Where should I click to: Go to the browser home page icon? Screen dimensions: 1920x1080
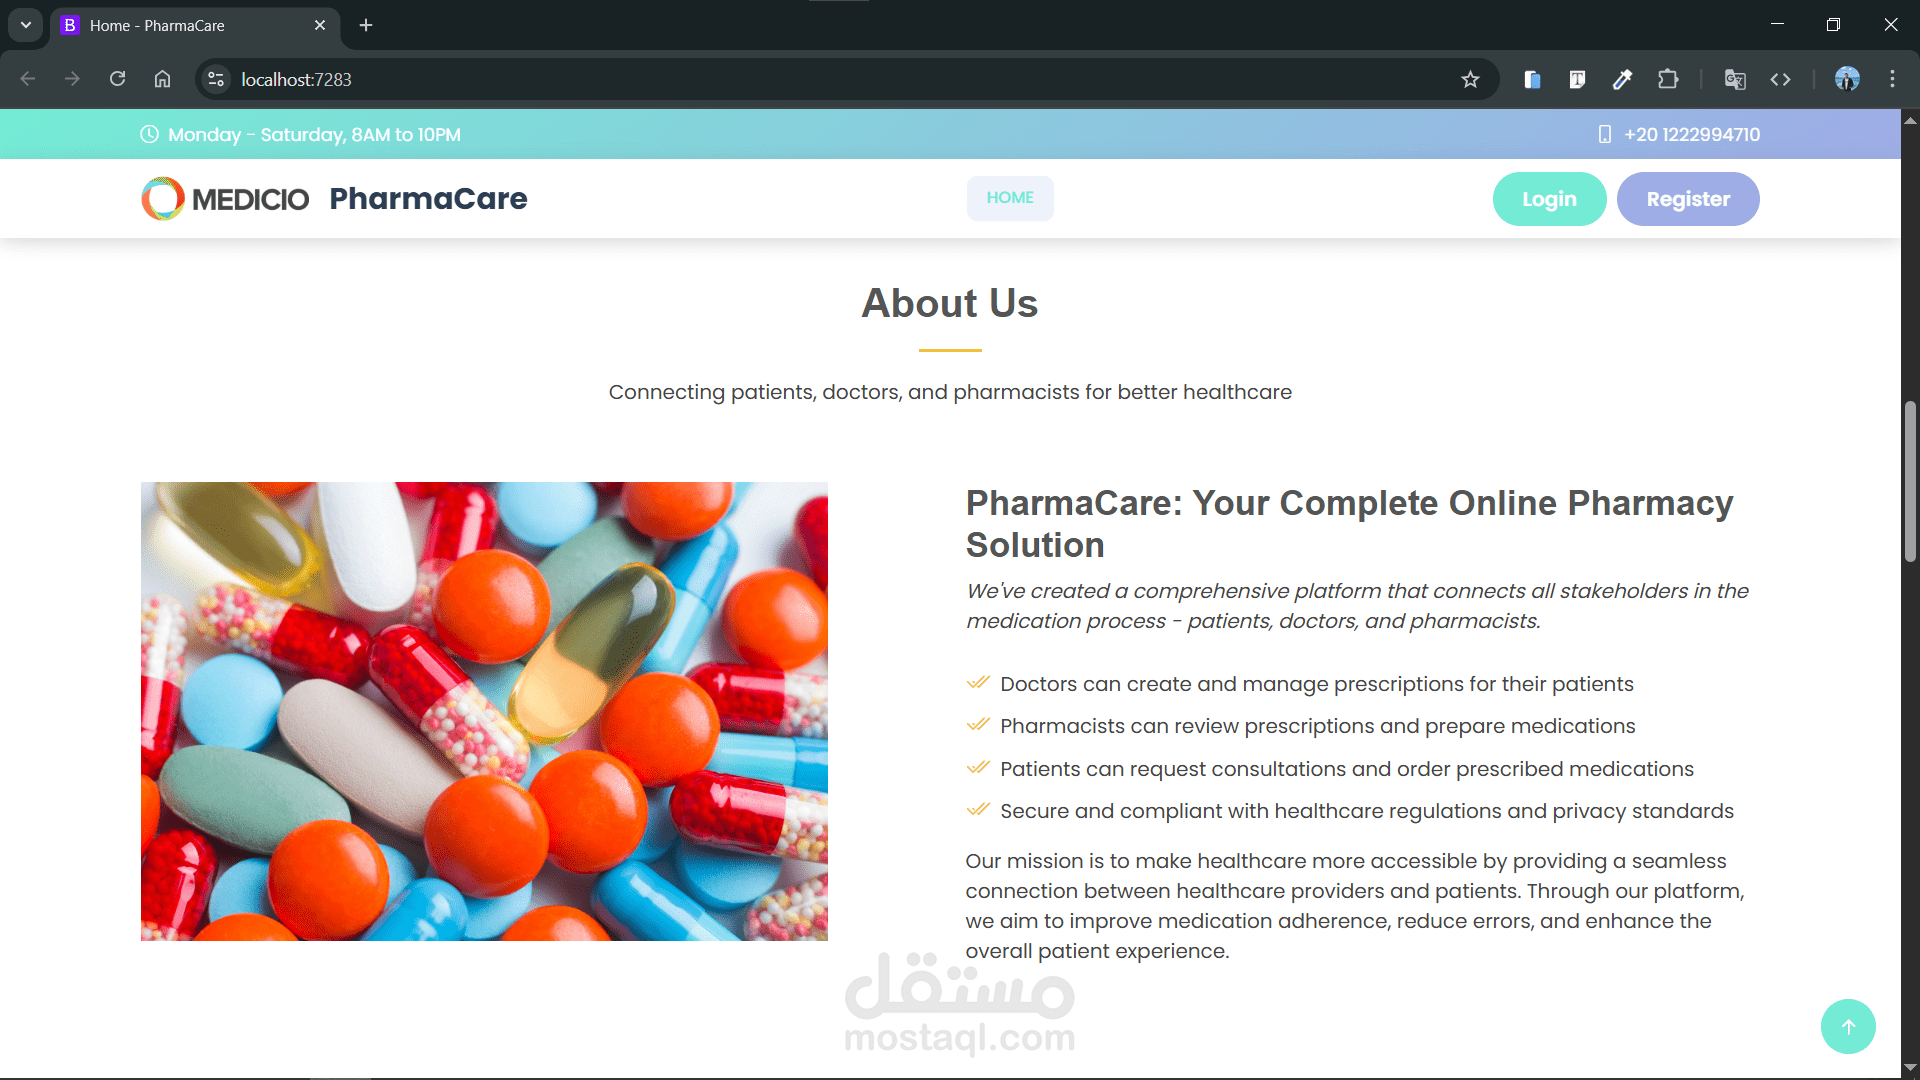(162, 79)
